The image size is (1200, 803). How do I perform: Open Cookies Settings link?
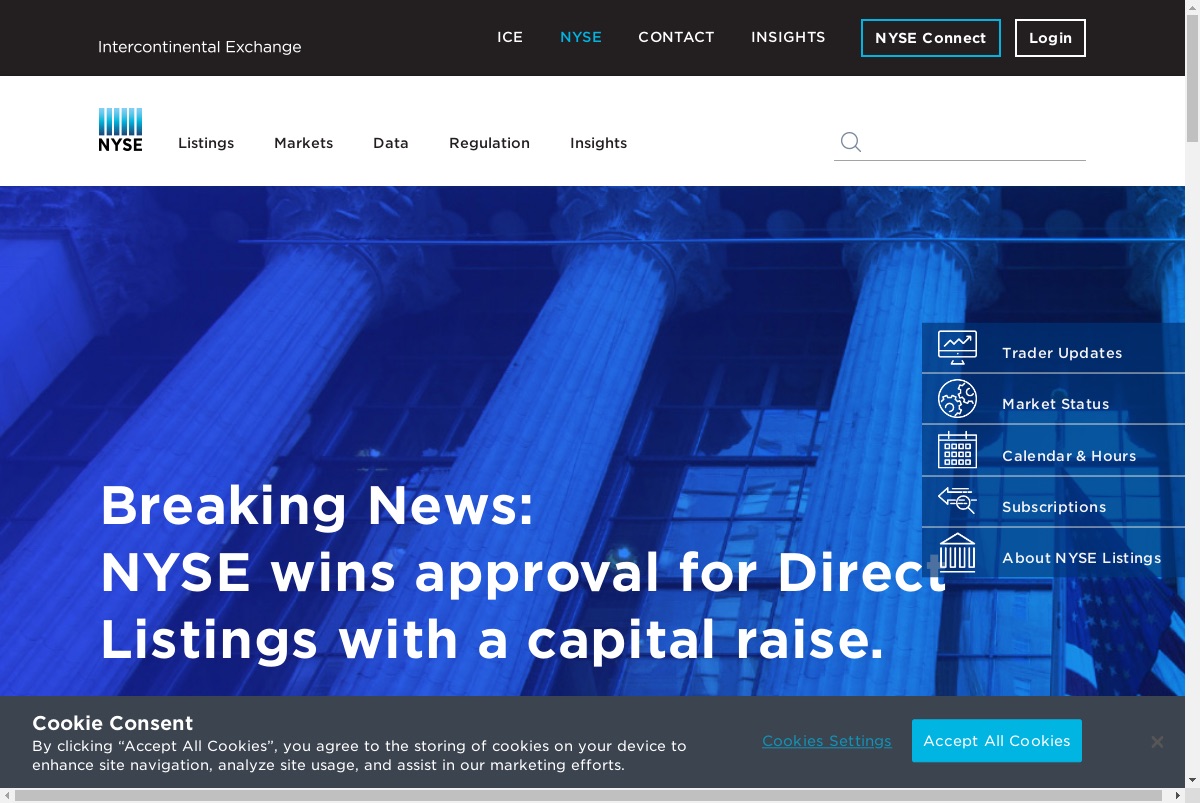coord(827,741)
